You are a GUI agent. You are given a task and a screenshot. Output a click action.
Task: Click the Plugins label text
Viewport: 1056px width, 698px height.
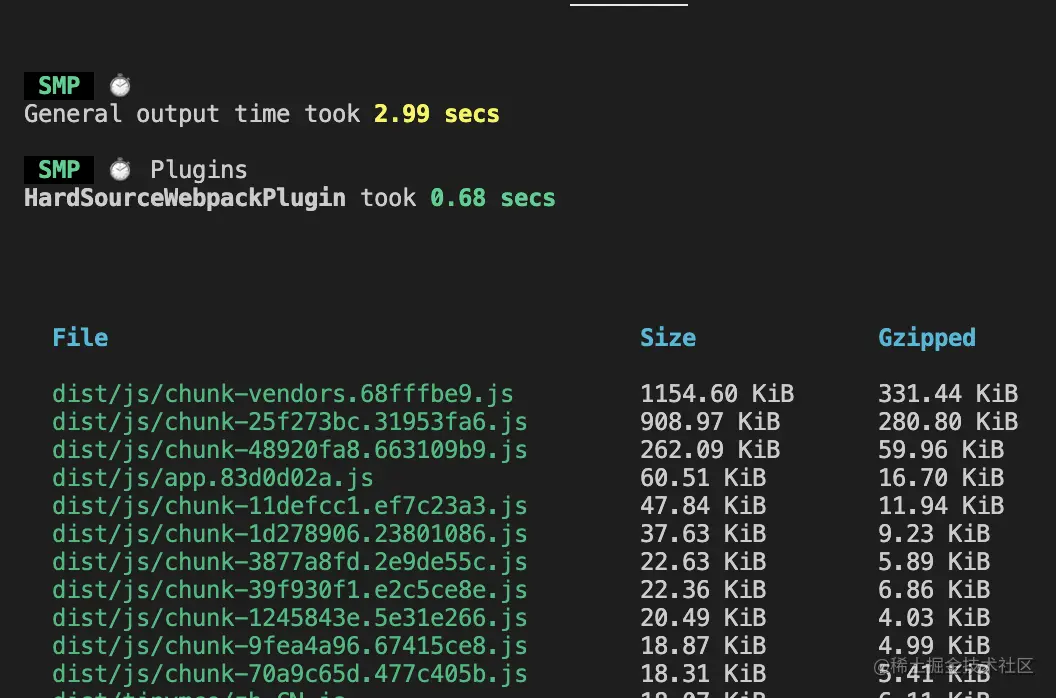tap(199, 170)
